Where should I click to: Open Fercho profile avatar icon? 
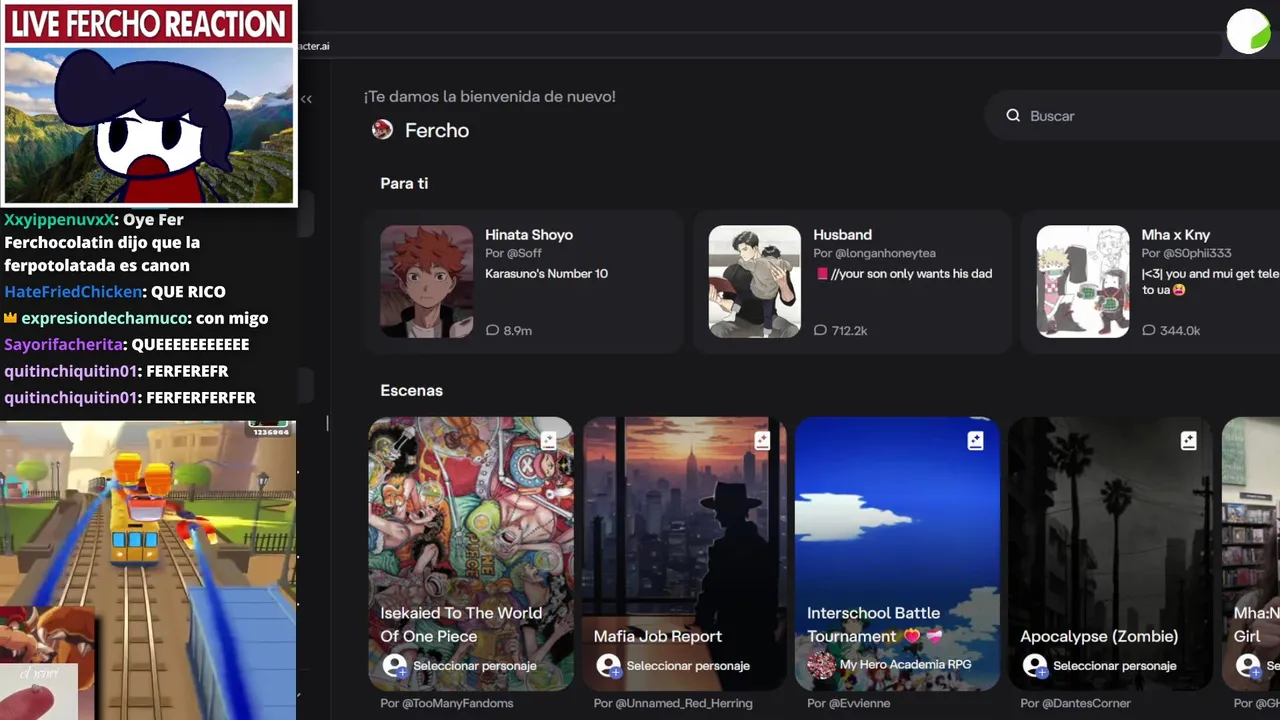click(382, 130)
